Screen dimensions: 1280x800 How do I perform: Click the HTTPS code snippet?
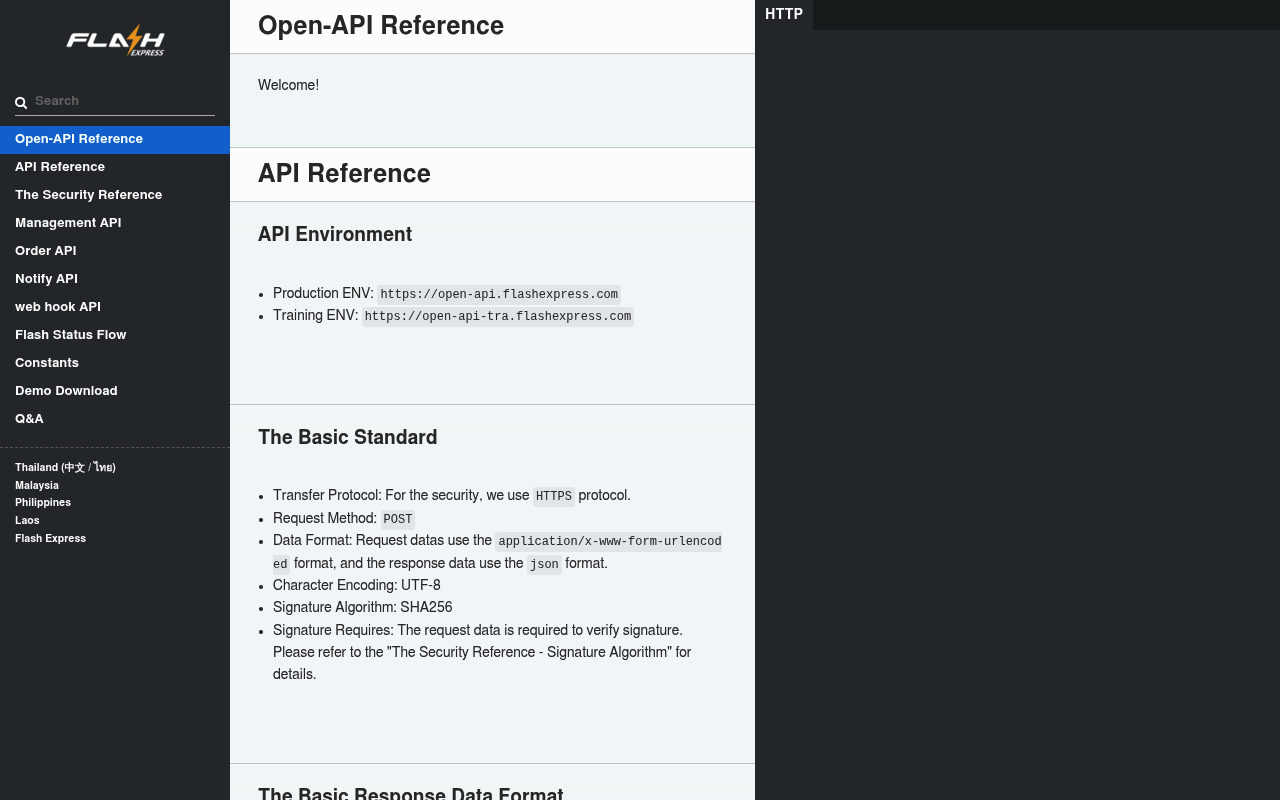point(554,496)
